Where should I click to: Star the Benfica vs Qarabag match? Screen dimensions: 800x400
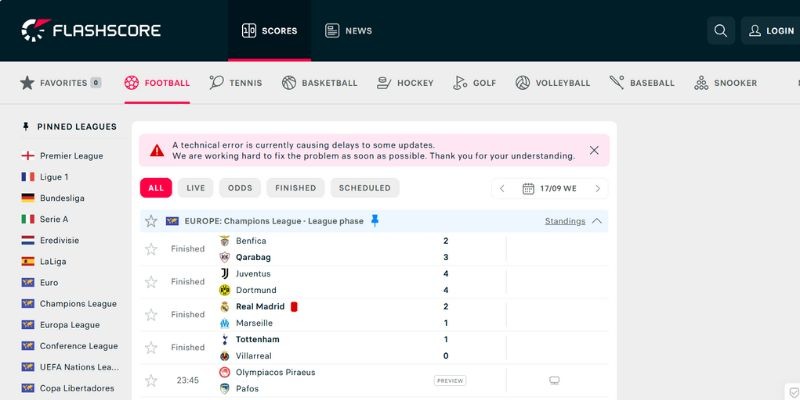pyautogui.click(x=151, y=249)
